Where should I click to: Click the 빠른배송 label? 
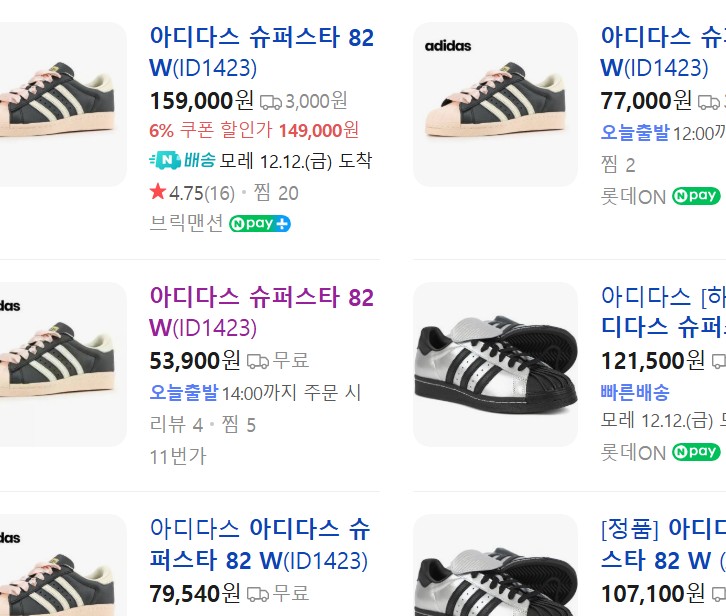635,392
